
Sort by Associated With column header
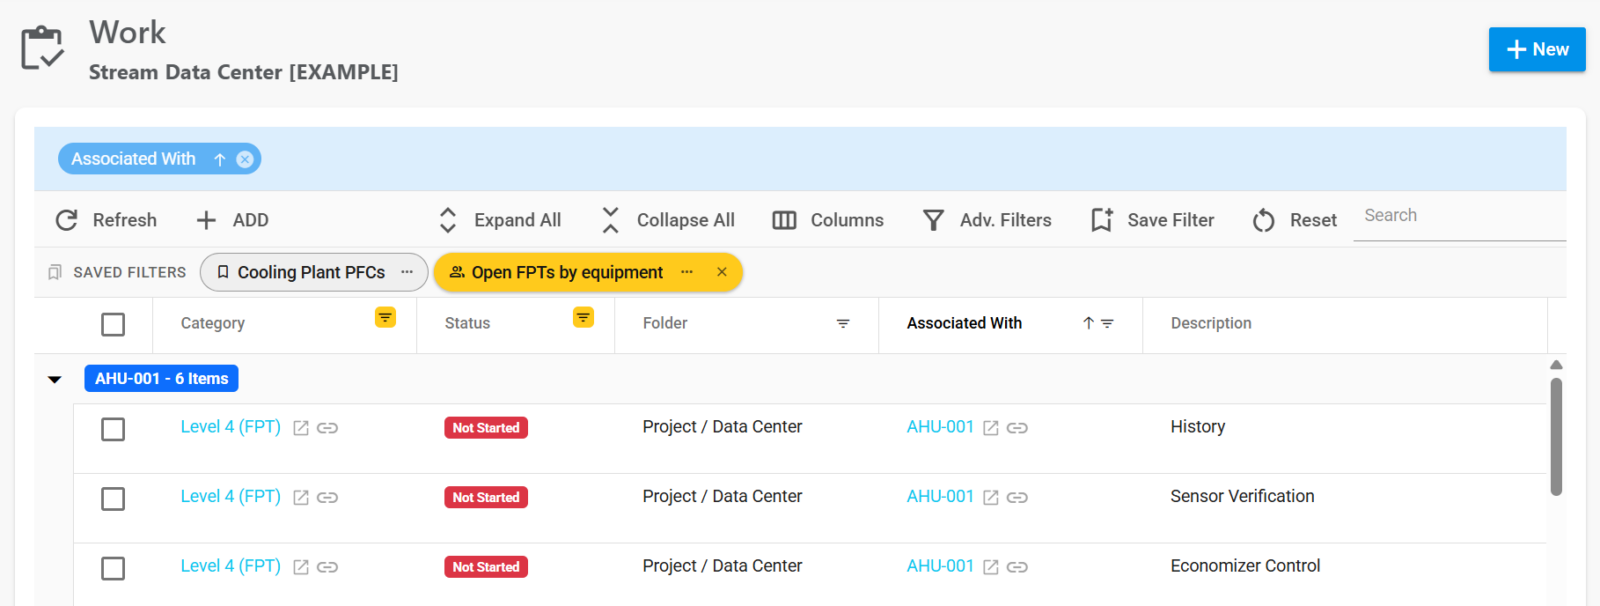tap(964, 323)
